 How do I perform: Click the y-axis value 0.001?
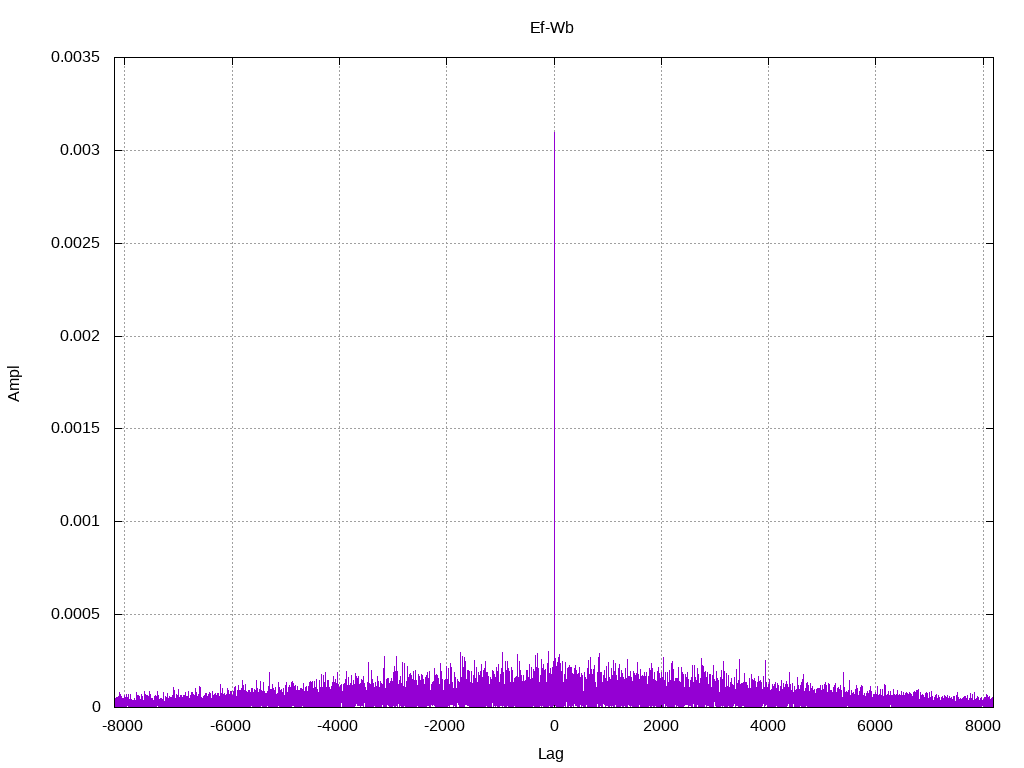(x=80, y=520)
